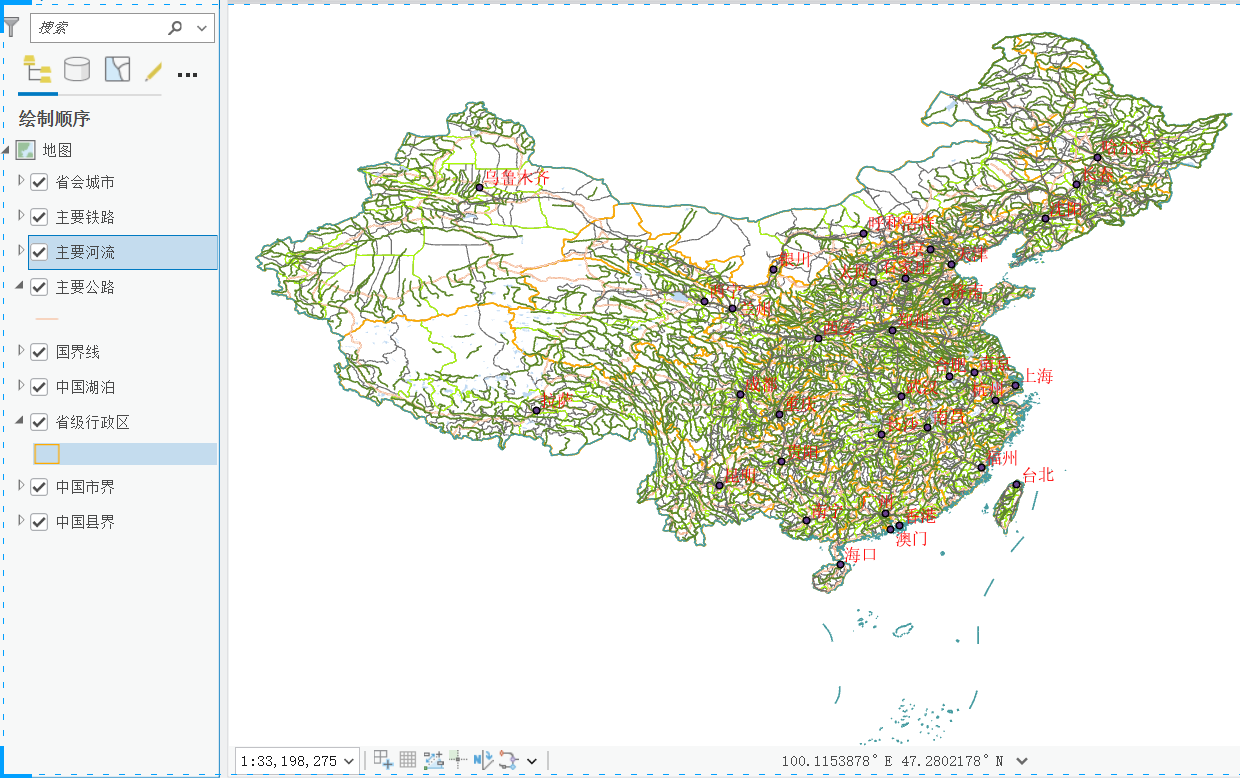The image size is (1240, 778).
Task: Collapse the 主要公路 layer legend
Action: pyautogui.click(x=21, y=286)
